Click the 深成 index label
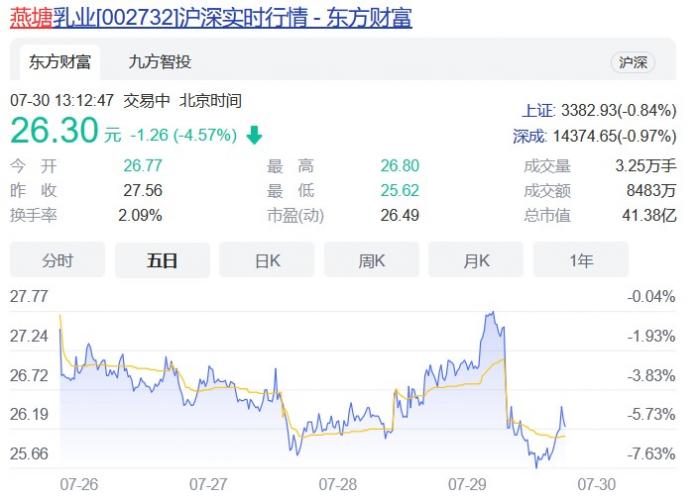Viewport: 700px width, 500px height. coord(529,136)
